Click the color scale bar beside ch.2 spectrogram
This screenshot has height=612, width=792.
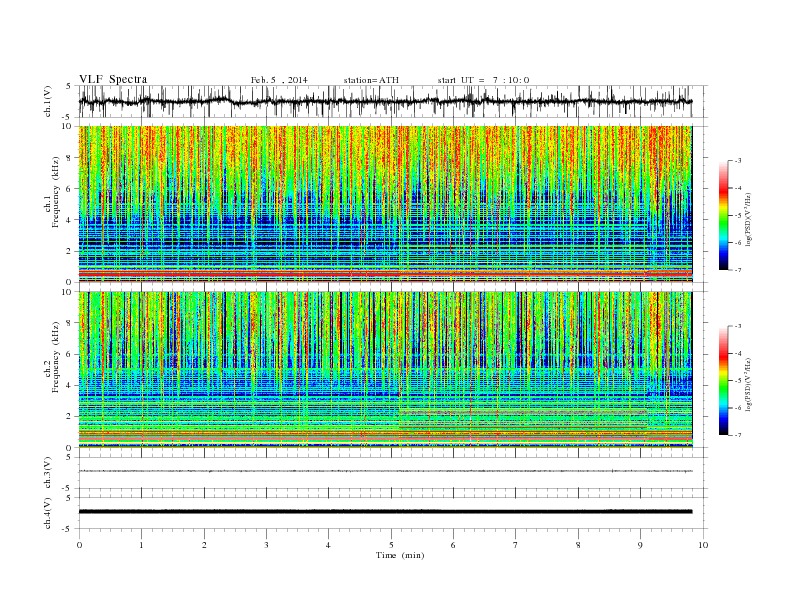[x=723, y=381]
